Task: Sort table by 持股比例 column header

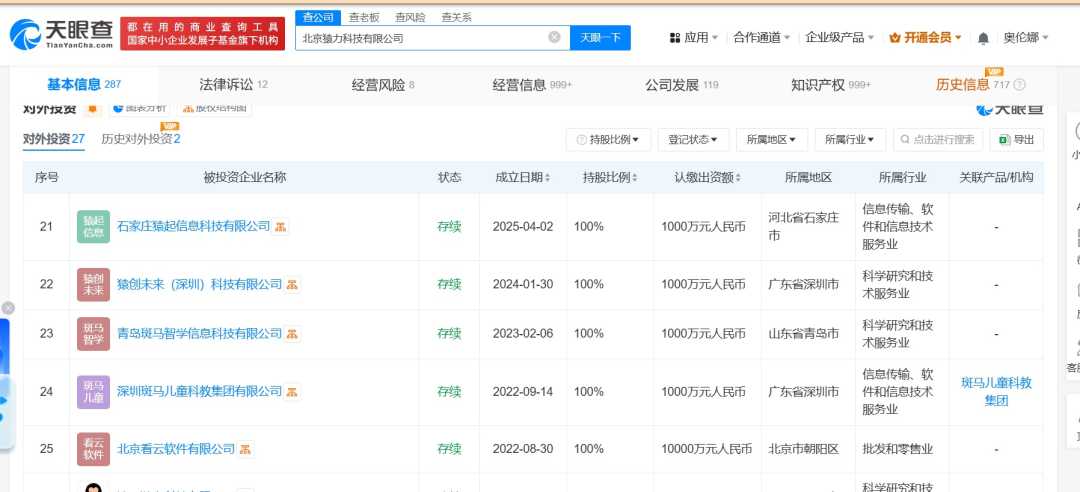Action: coord(610,178)
